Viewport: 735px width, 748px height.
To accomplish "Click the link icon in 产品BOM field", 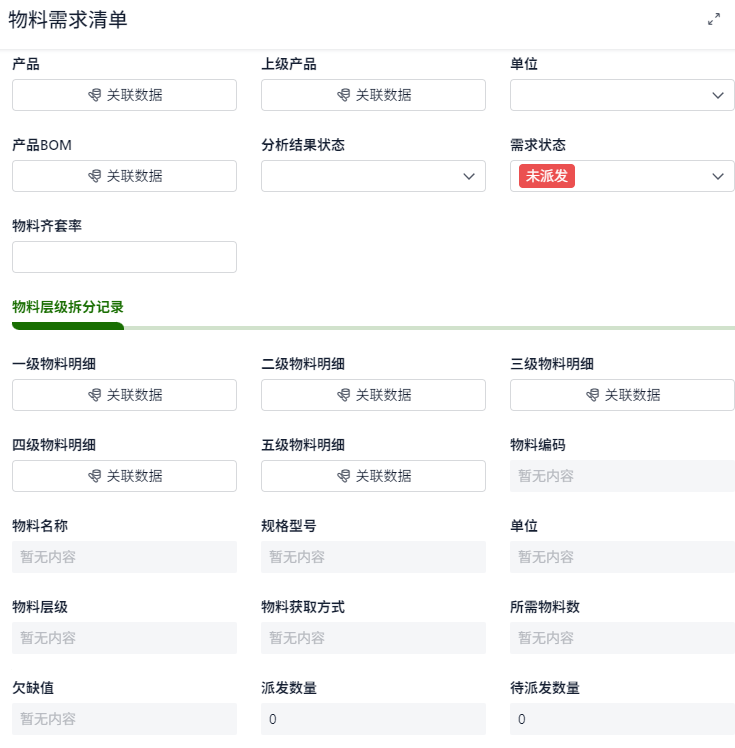I will 95,176.
